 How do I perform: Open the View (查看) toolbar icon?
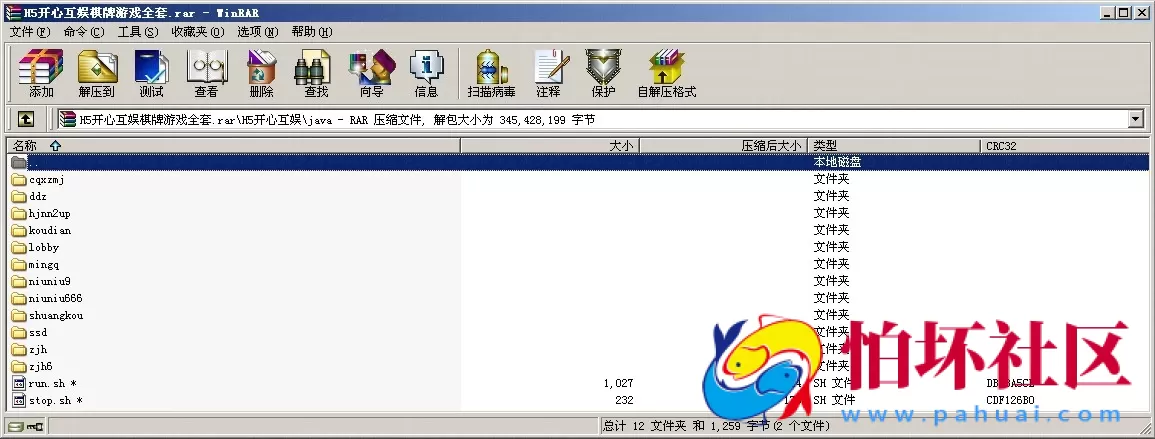(206, 74)
